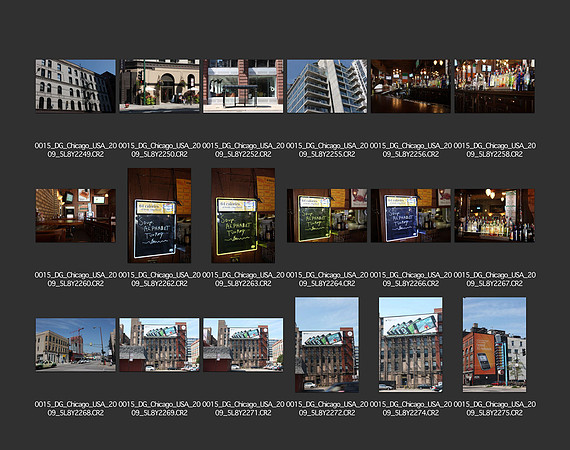Select close-up billboard thumbnail 5L8Y2274.CR2
The width and height of the screenshot is (570, 450).
pyautogui.click(x=411, y=345)
